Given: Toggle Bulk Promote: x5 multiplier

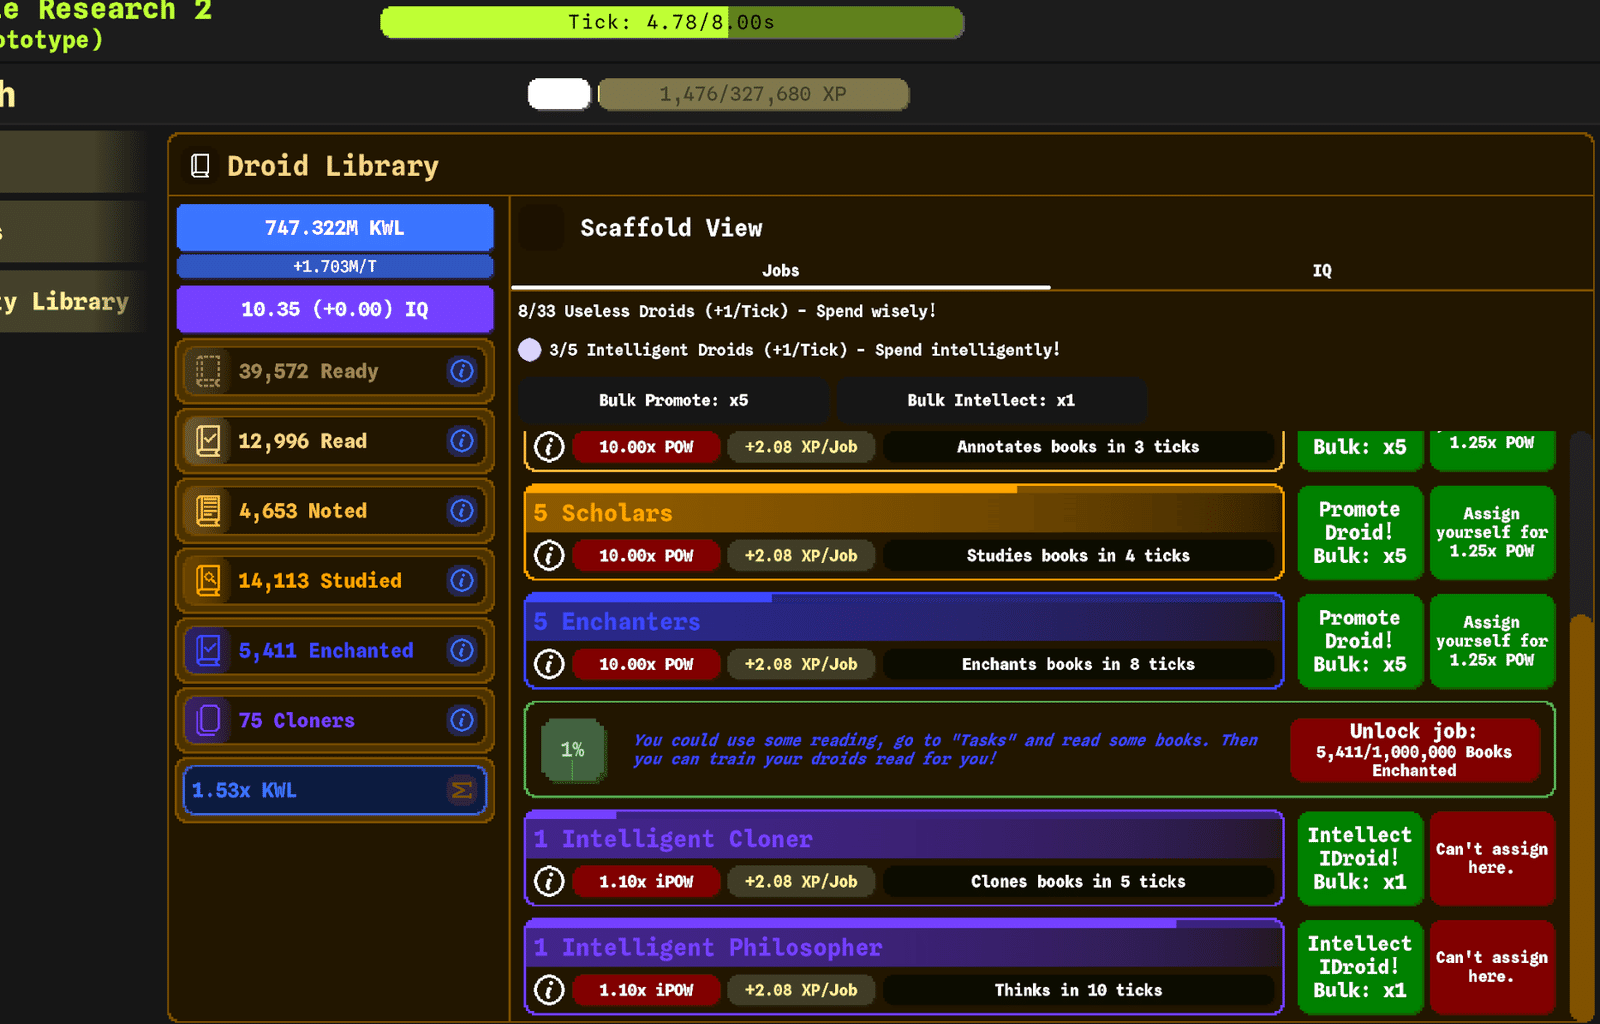Looking at the screenshot, I should (x=673, y=400).
